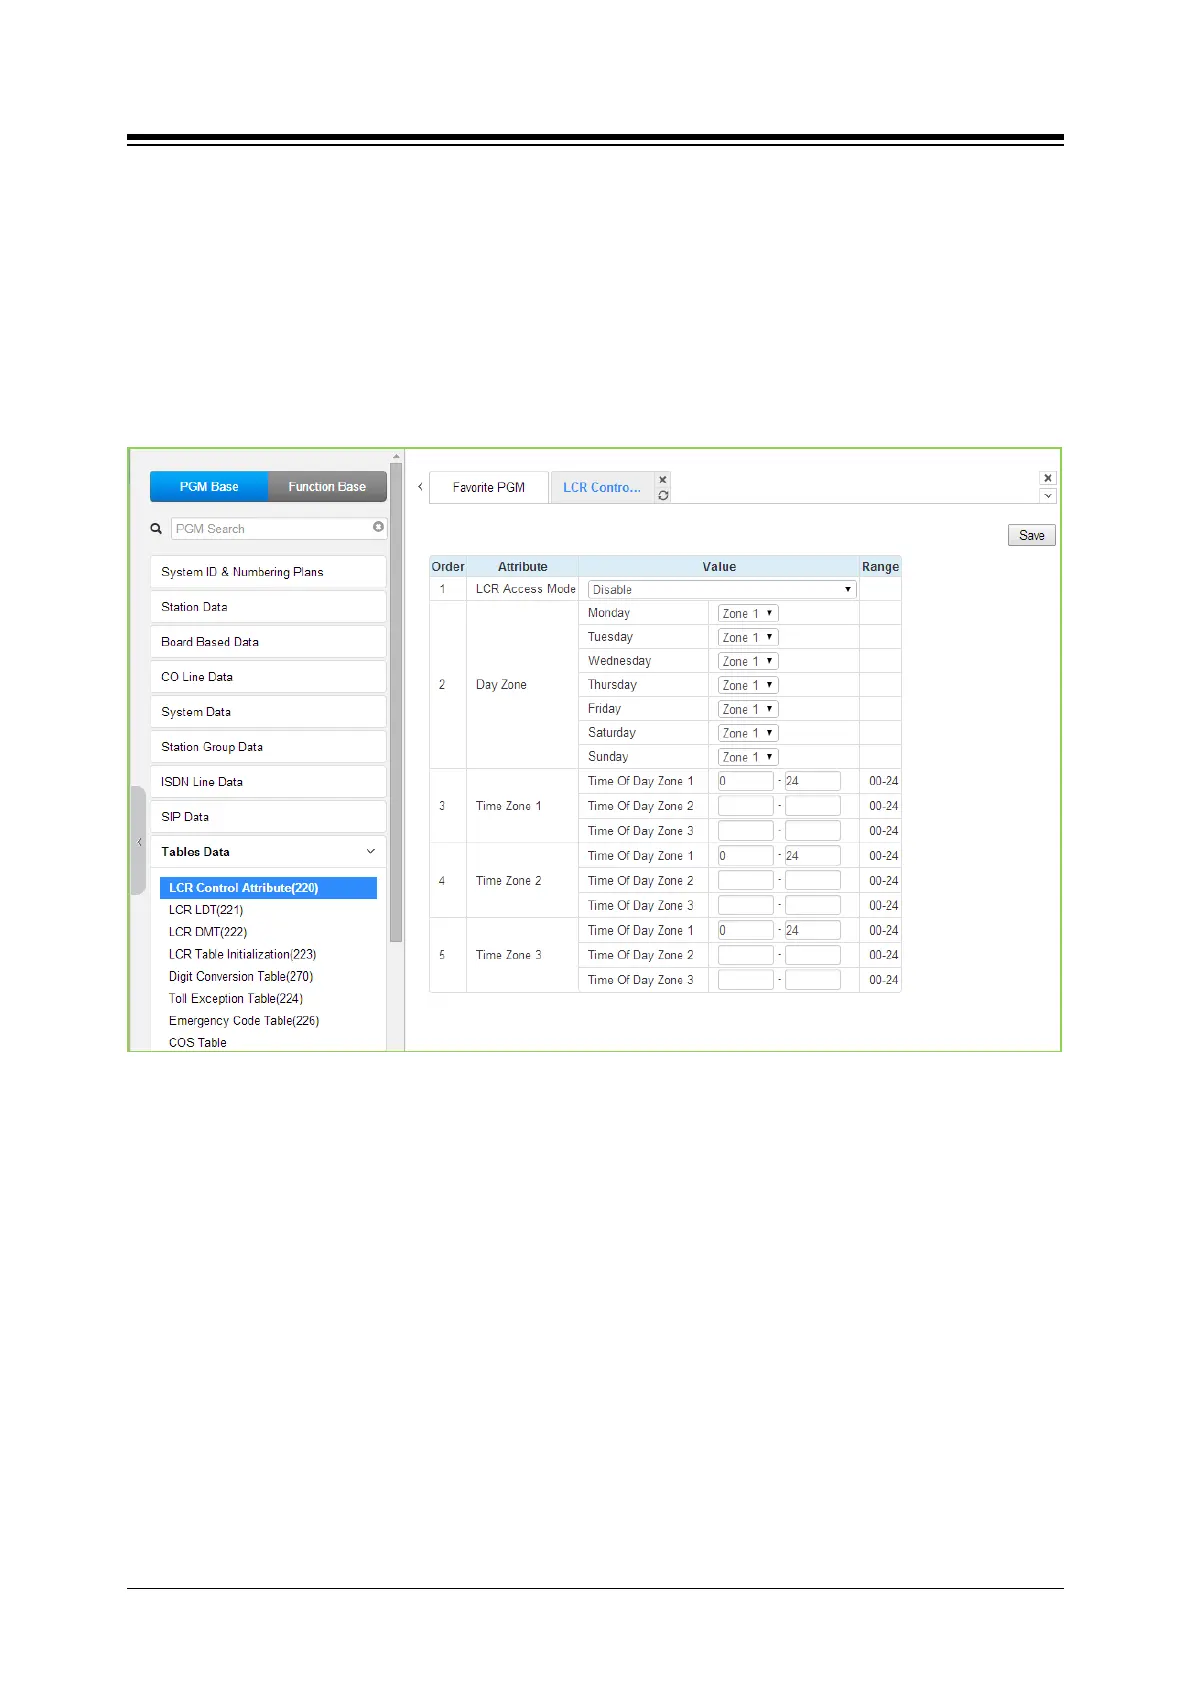The height and width of the screenshot is (1684, 1191).
Task: Open CO Line Data section
Action: click(x=268, y=677)
